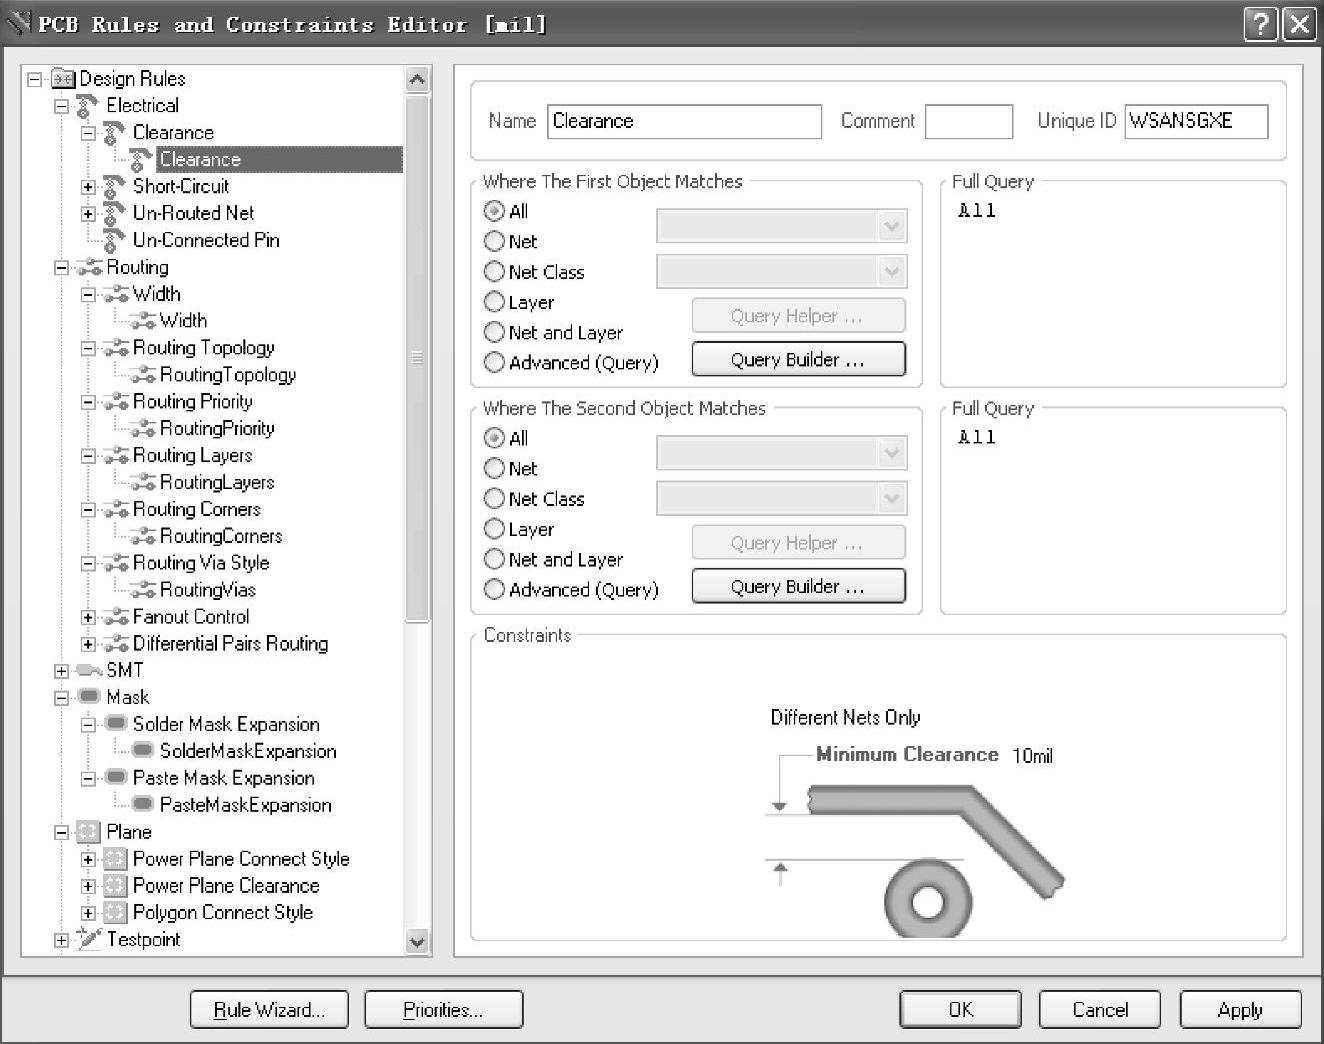Viewport: 1324px width, 1044px height.
Task: Expand the Power Plane Connect Style node
Action: click(88, 859)
